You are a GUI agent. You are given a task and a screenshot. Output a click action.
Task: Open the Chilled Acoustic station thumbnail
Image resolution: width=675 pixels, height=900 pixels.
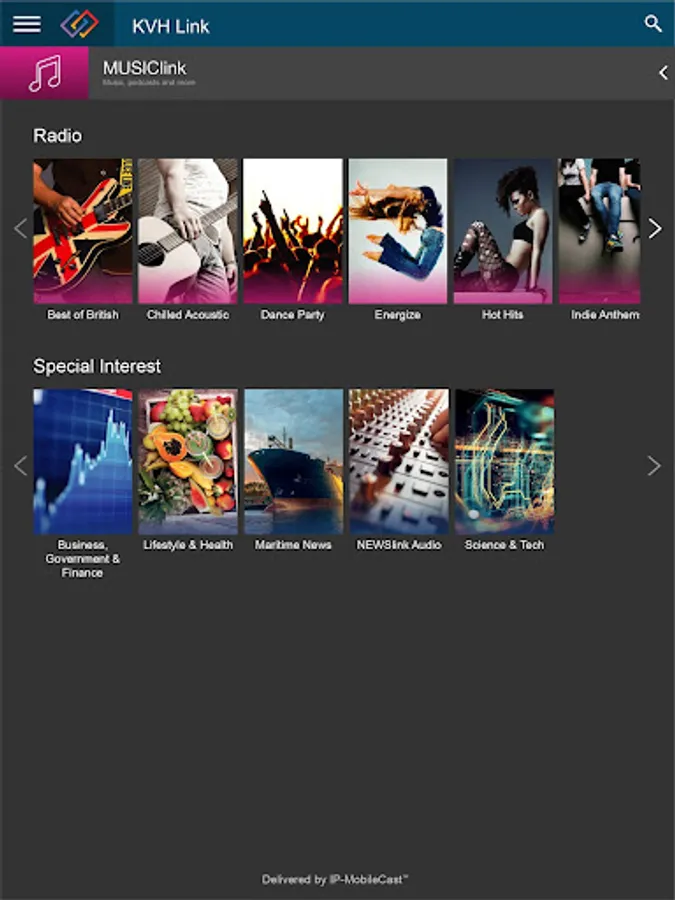click(x=188, y=231)
